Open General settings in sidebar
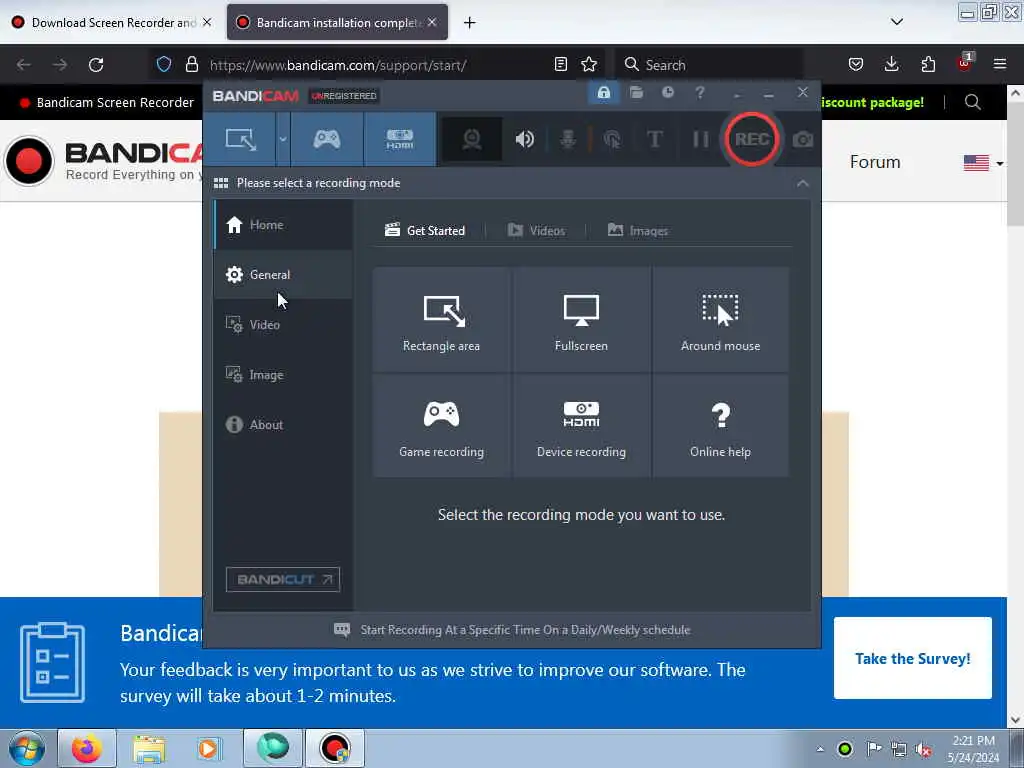The width and height of the screenshot is (1024, 768). (283, 275)
